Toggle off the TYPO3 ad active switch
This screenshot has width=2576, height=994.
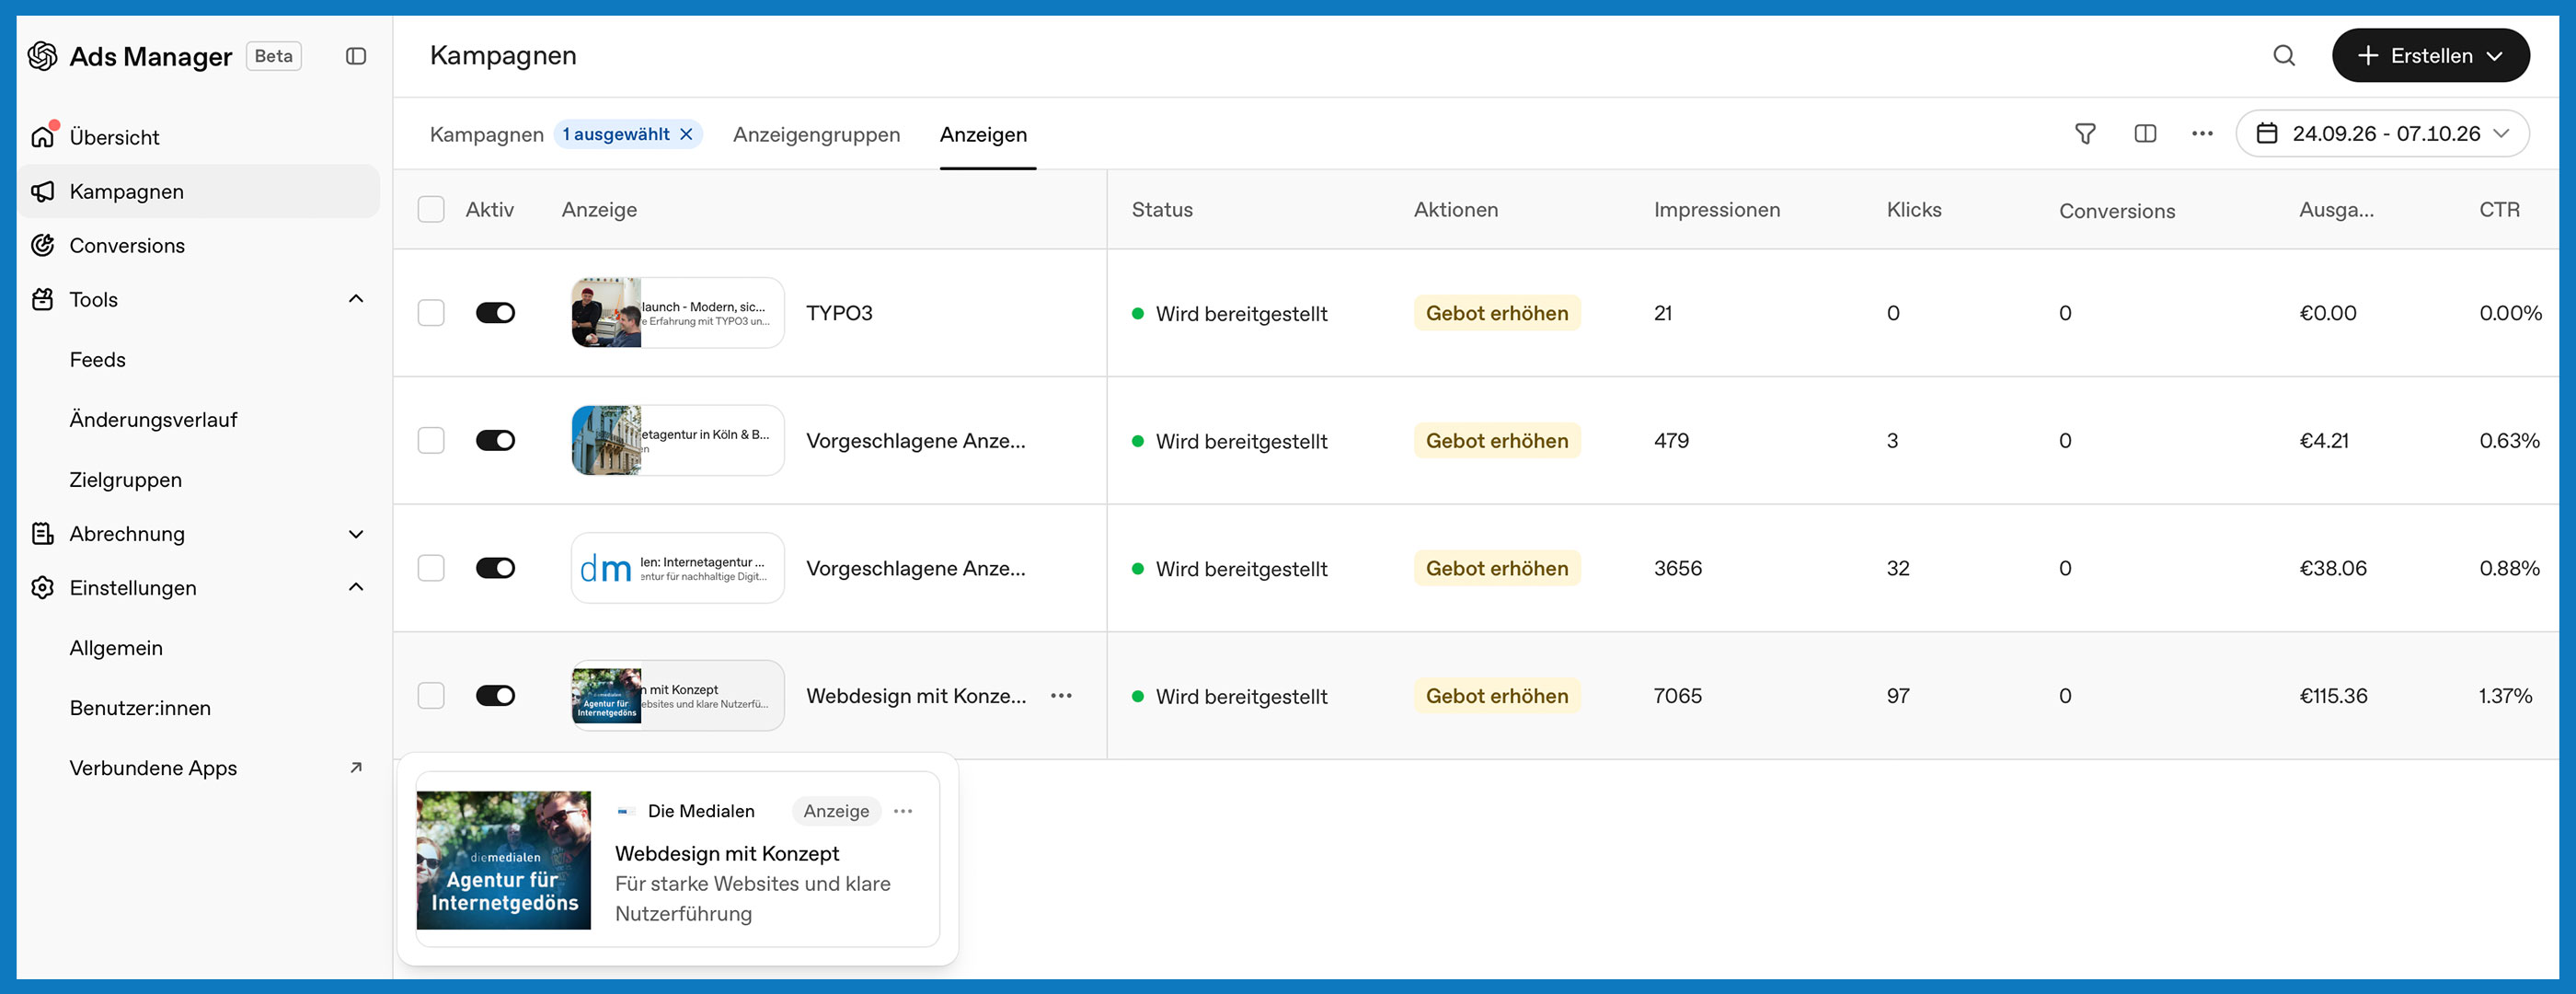[495, 313]
